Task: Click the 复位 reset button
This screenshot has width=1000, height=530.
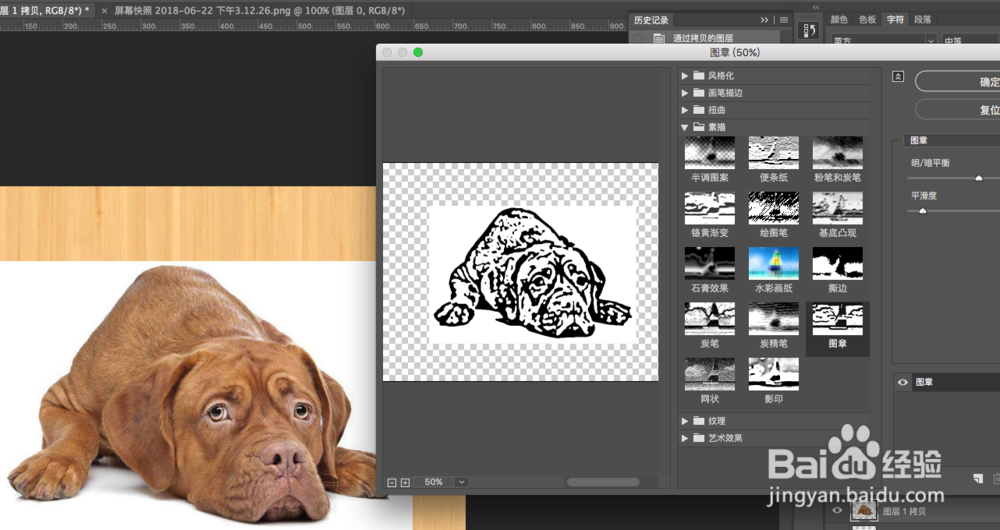Action: point(957,110)
